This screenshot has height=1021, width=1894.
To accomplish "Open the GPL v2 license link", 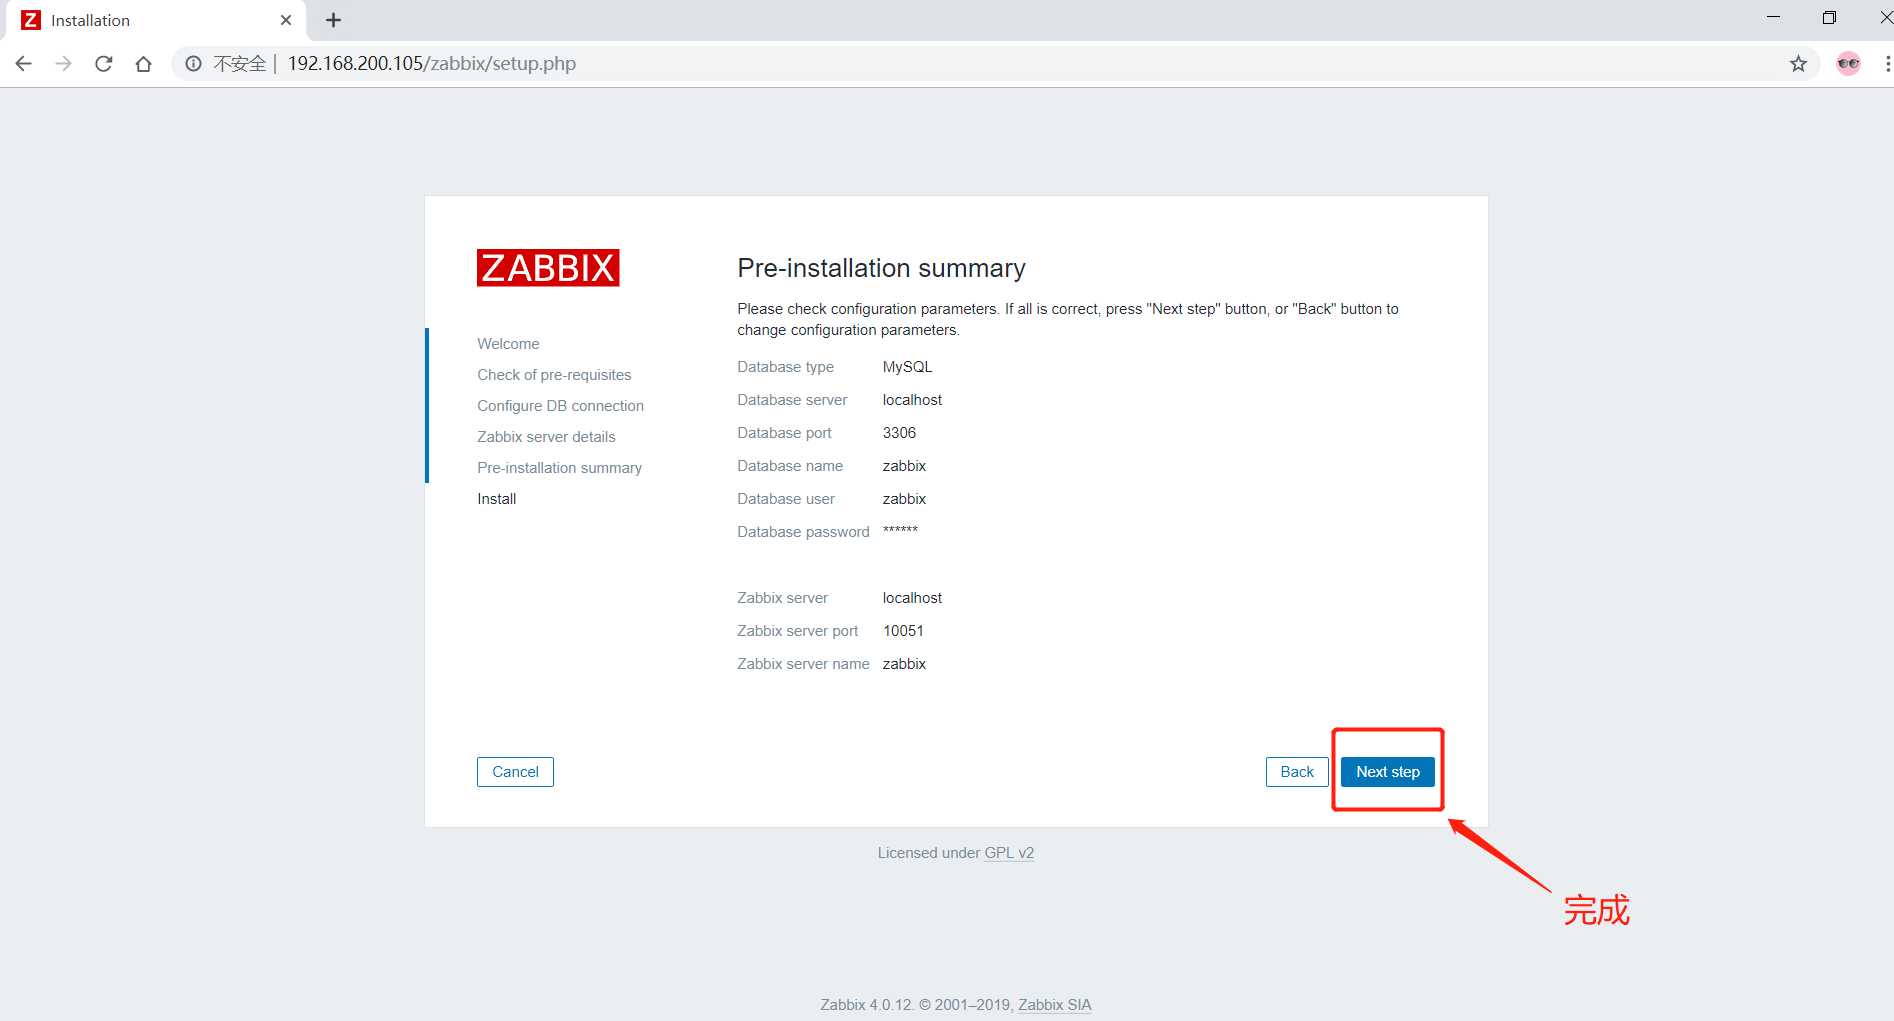I will point(1009,853).
